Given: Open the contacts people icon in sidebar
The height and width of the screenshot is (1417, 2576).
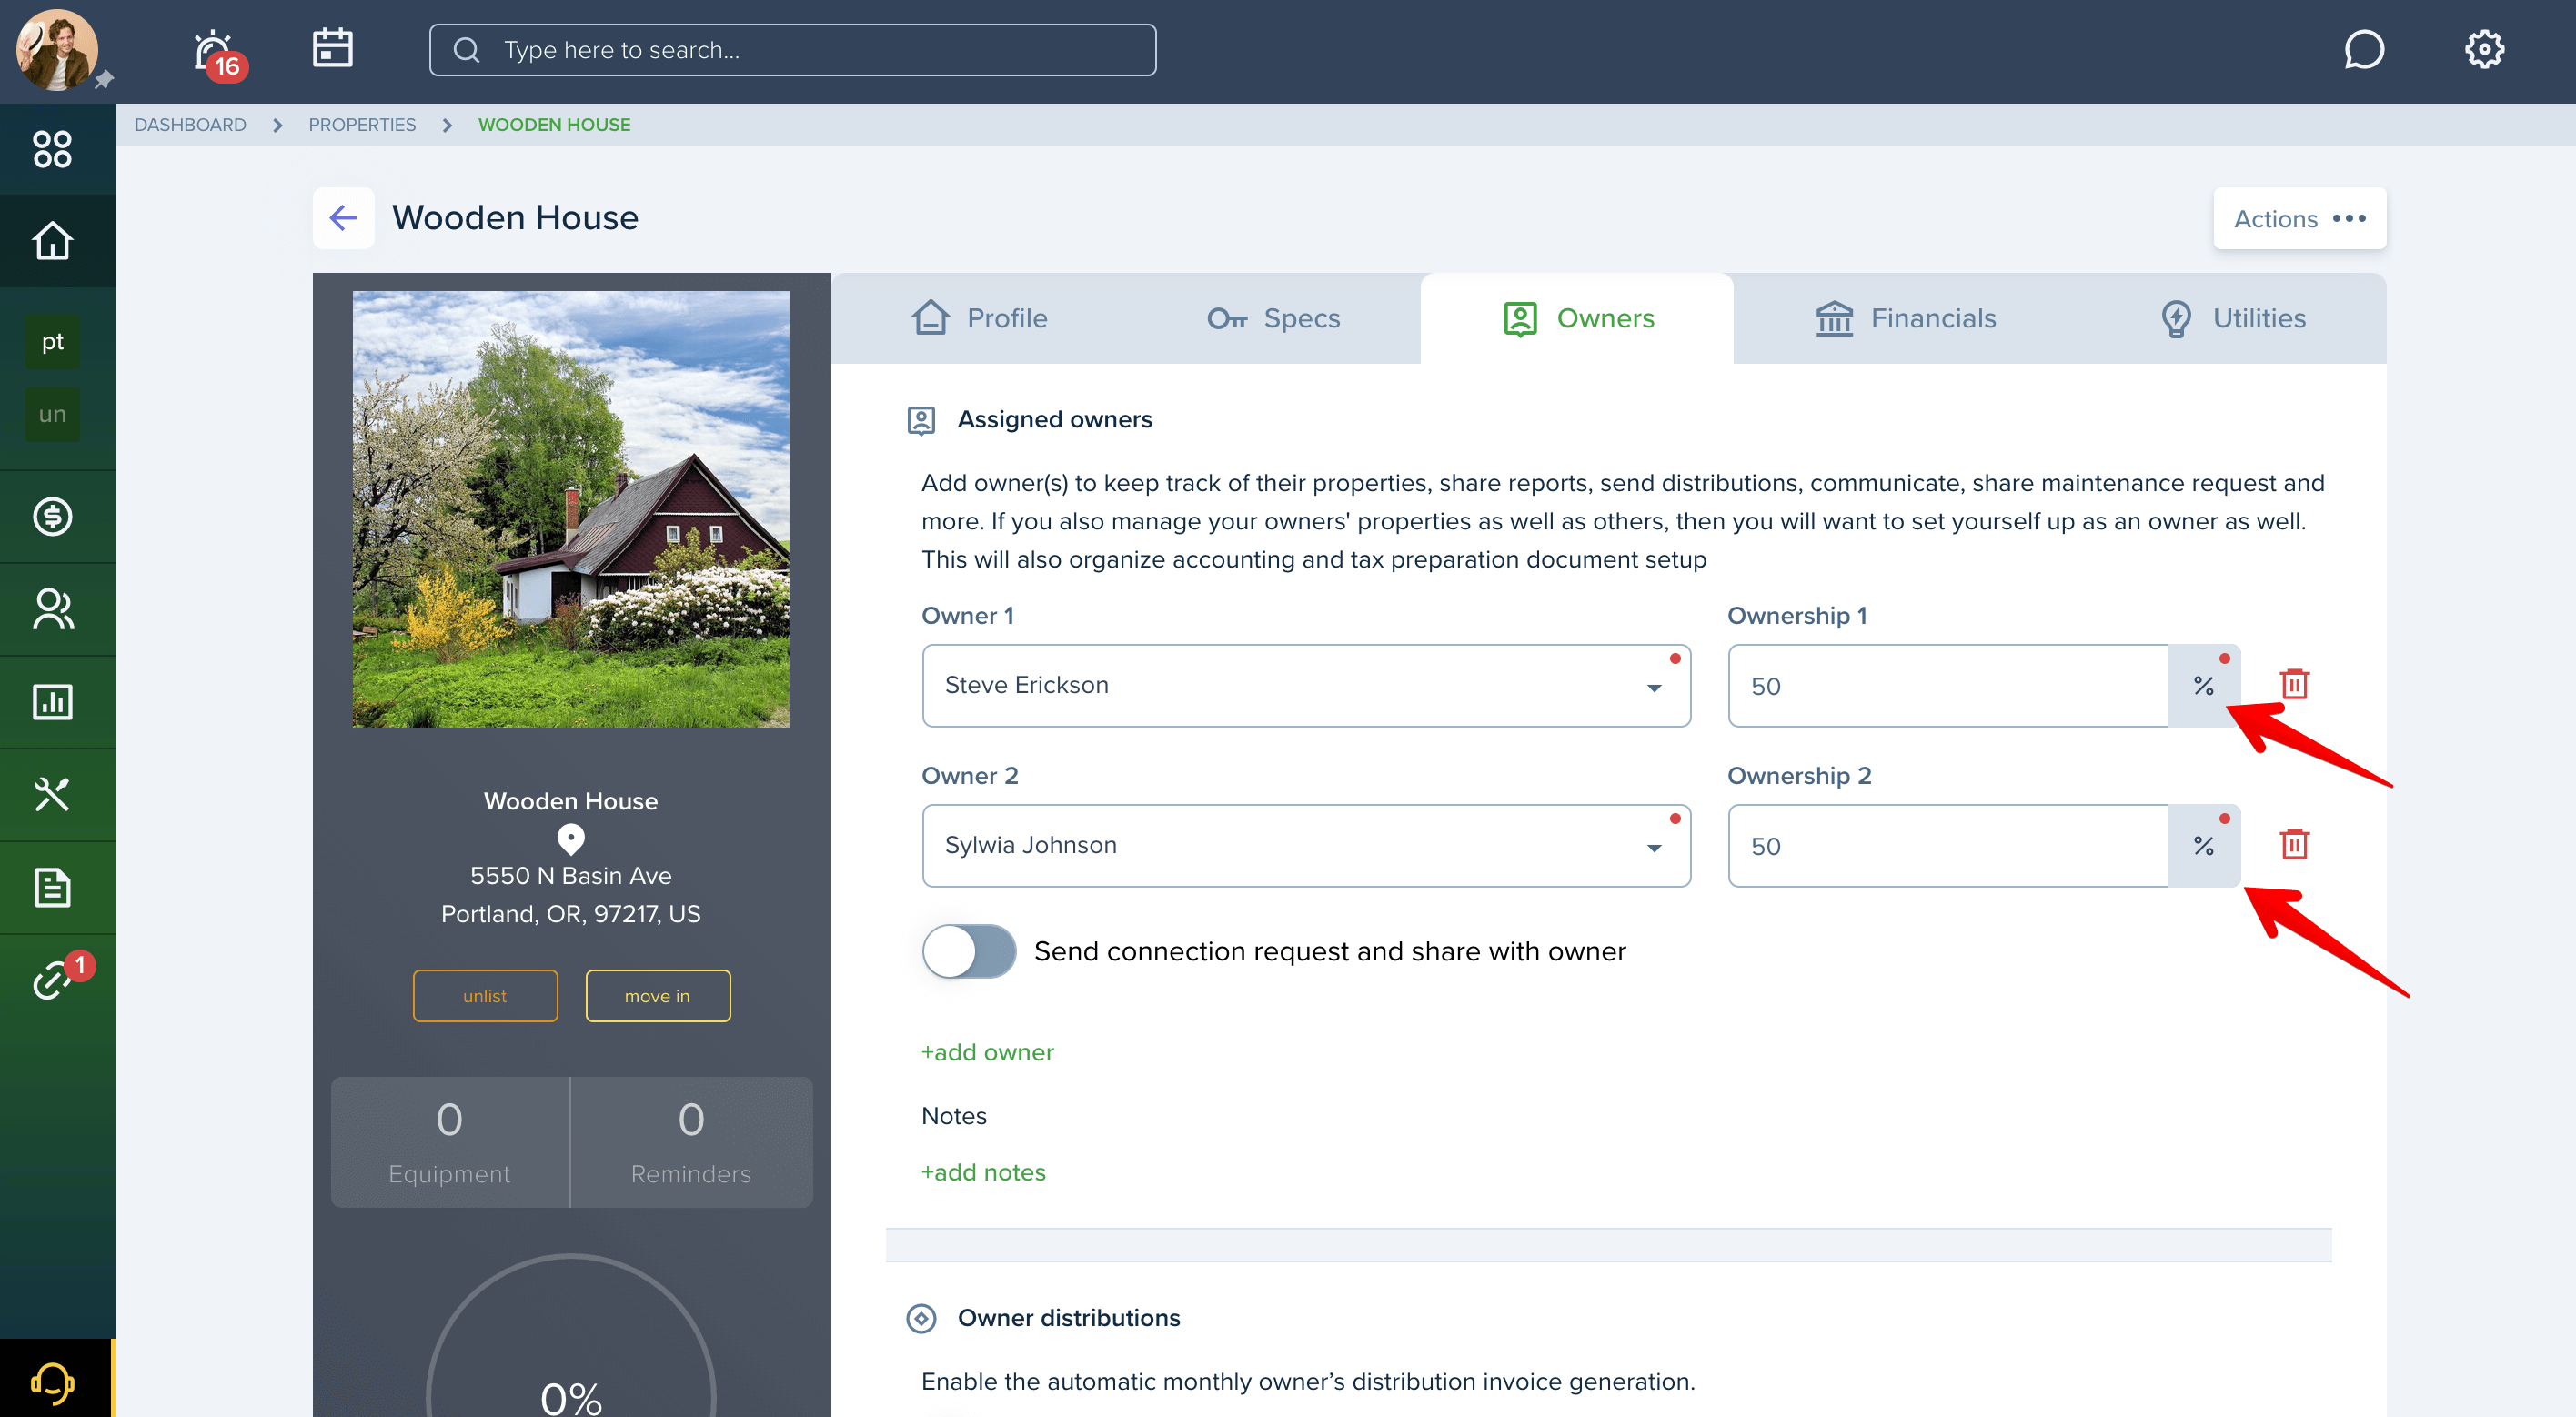Looking at the screenshot, I should click(x=53, y=609).
